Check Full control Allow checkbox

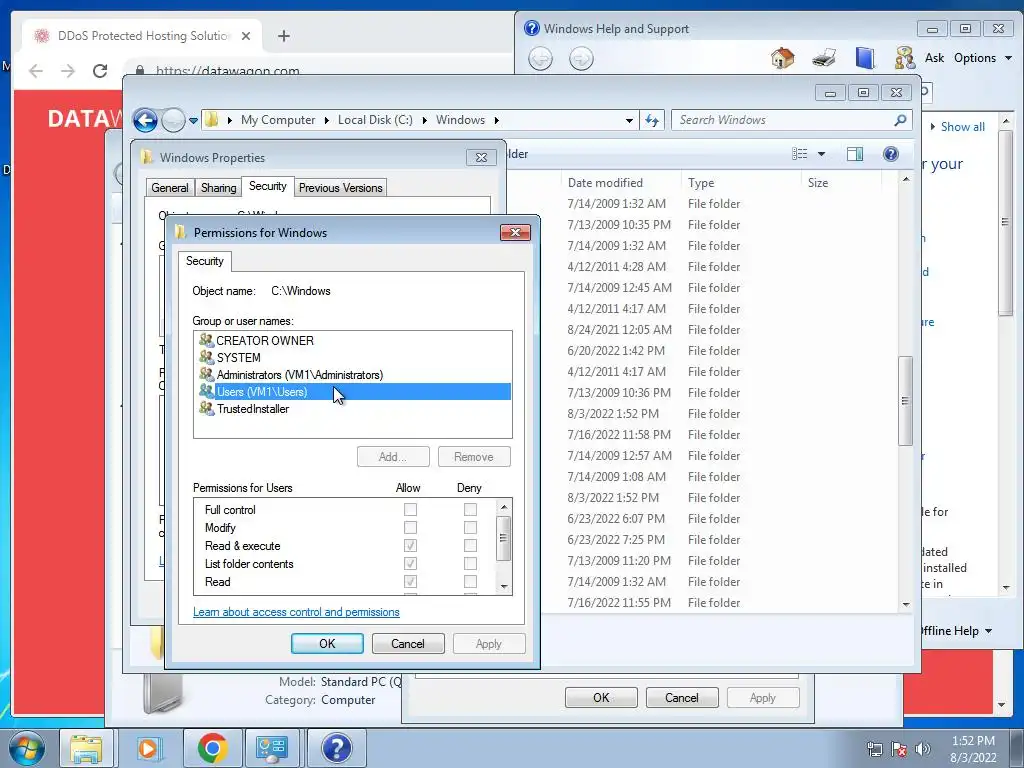tap(410, 509)
